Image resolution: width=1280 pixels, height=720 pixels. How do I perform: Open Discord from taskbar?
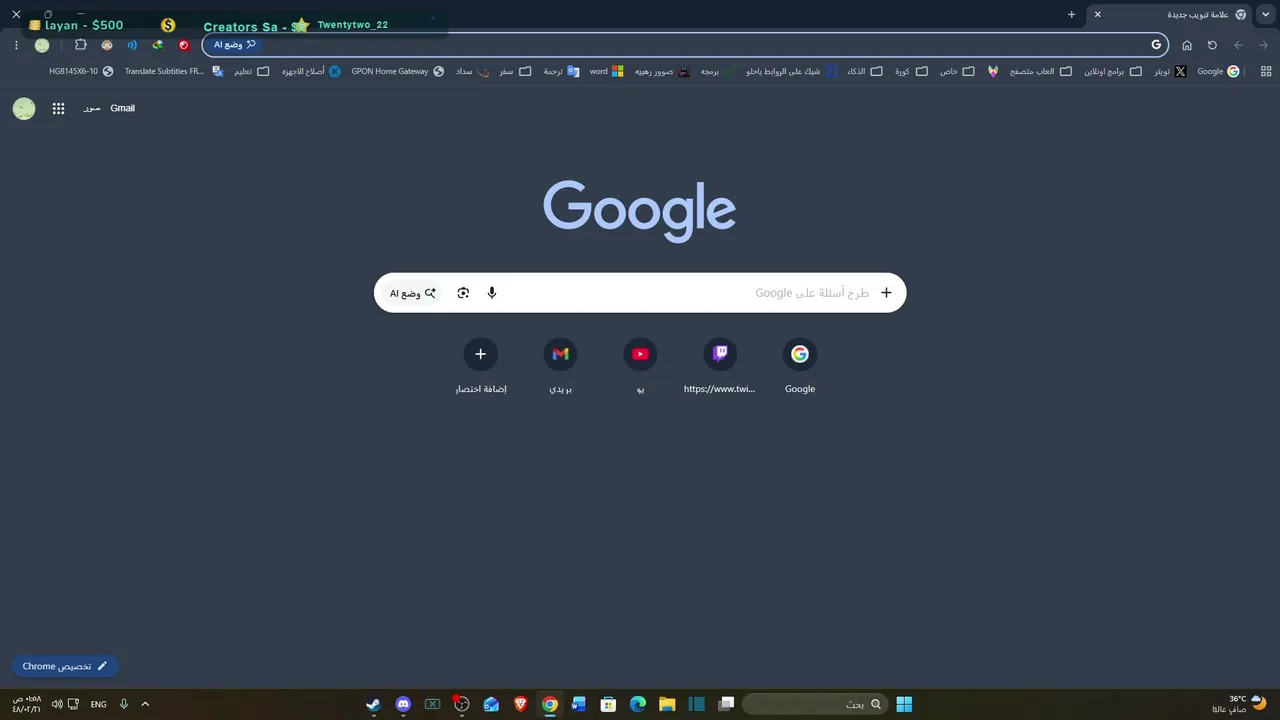(x=403, y=704)
